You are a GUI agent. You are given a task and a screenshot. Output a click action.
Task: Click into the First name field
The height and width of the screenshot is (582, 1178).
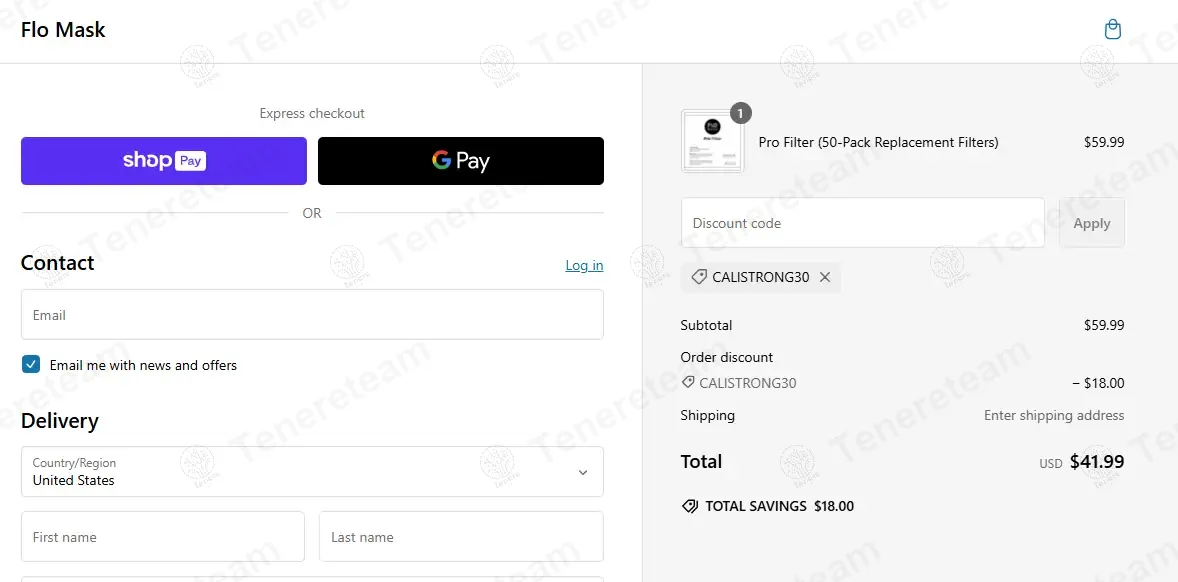tap(163, 537)
